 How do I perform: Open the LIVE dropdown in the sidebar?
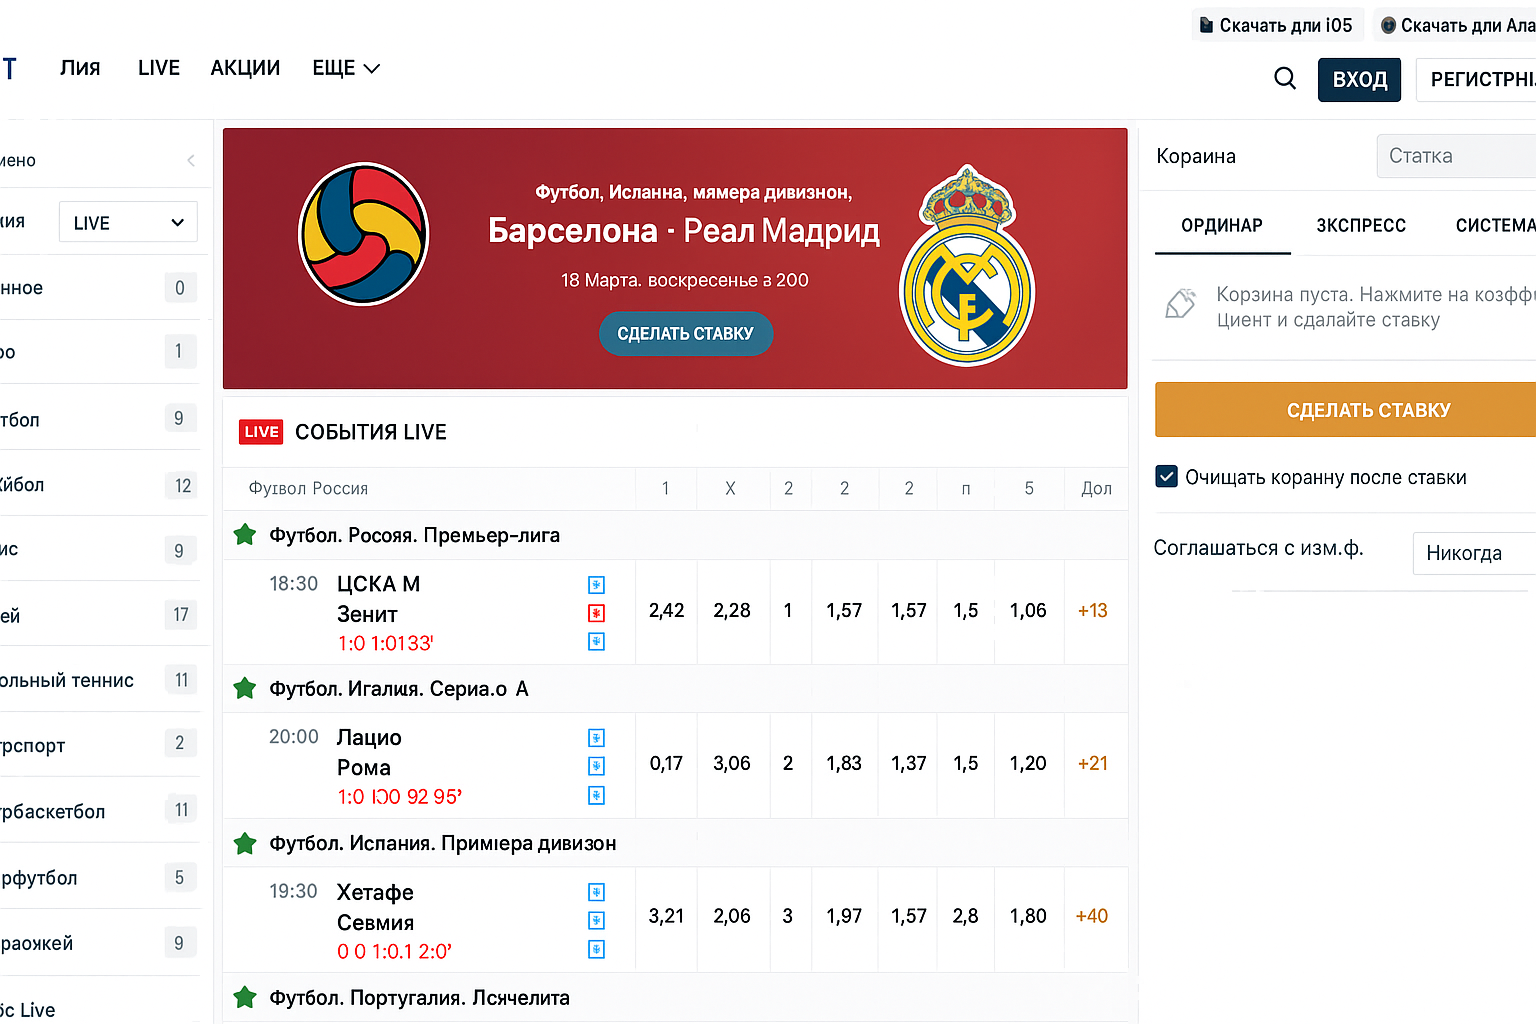click(128, 223)
